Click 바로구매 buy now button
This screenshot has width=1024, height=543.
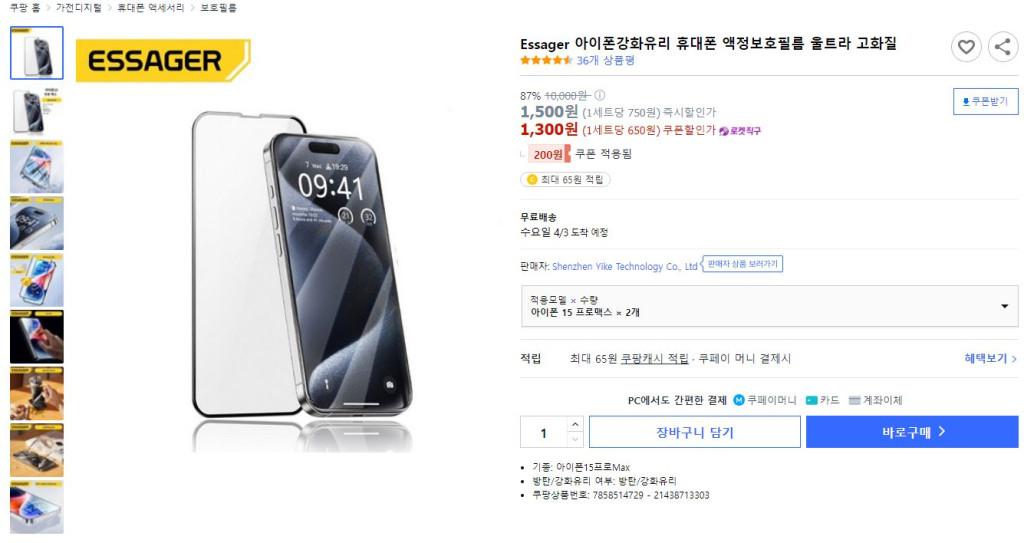[912, 432]
